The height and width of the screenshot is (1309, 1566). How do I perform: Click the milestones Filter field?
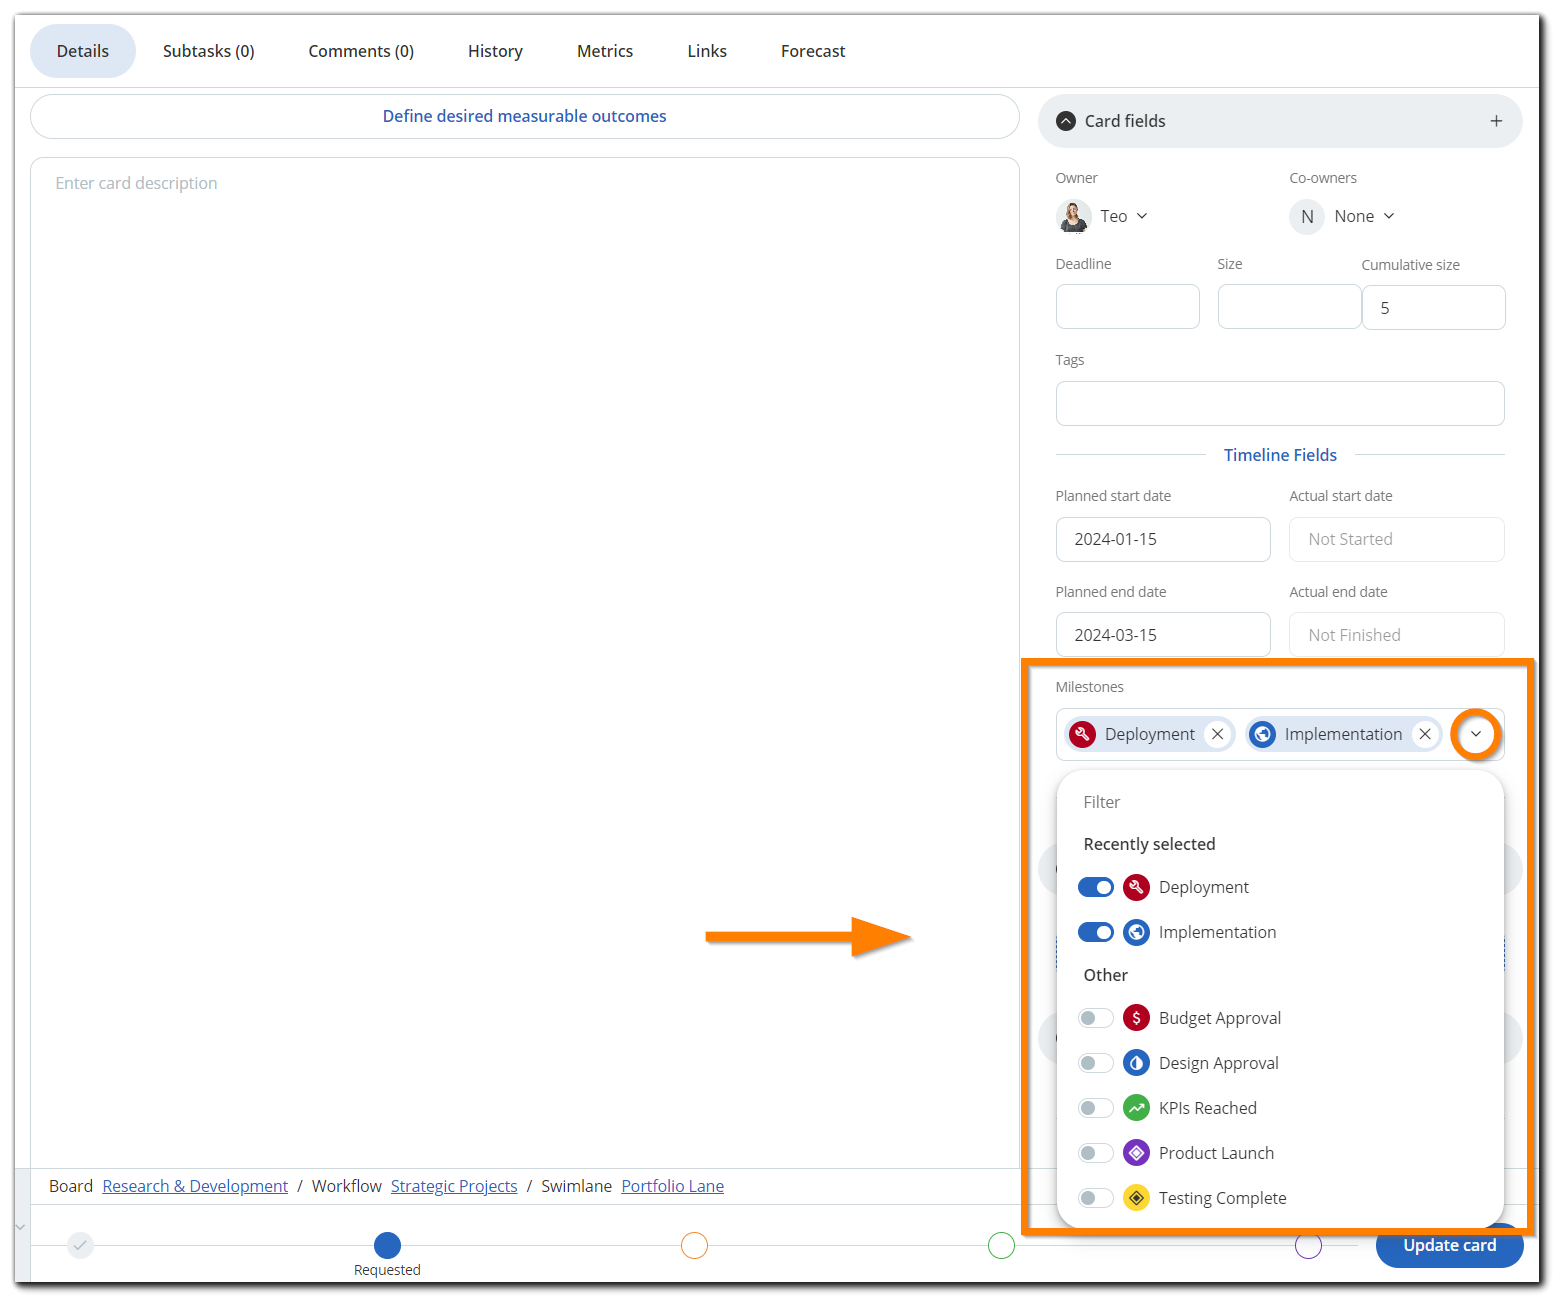[1280, 802]
